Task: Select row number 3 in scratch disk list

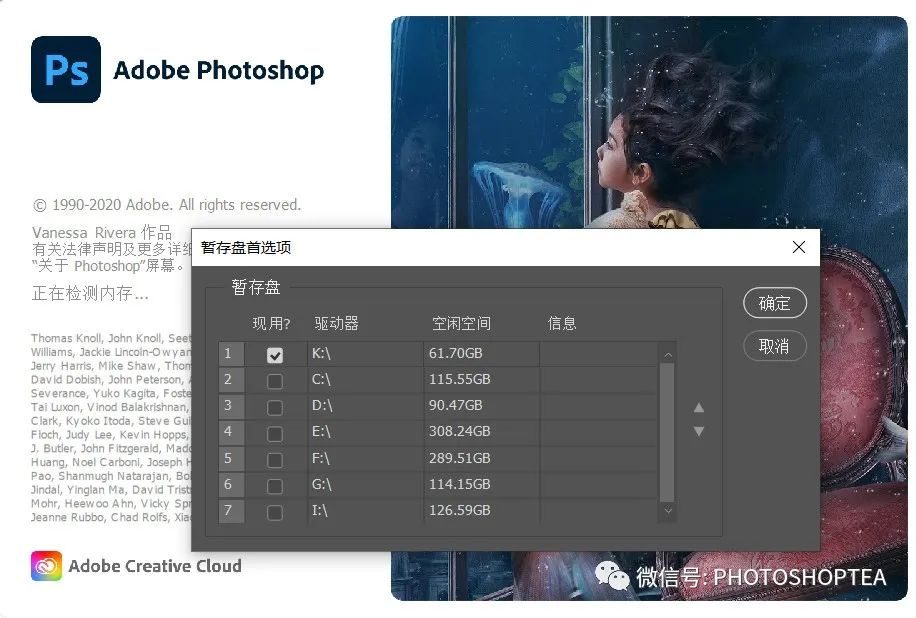Action: pyautogui.click(x=231, y=405)
